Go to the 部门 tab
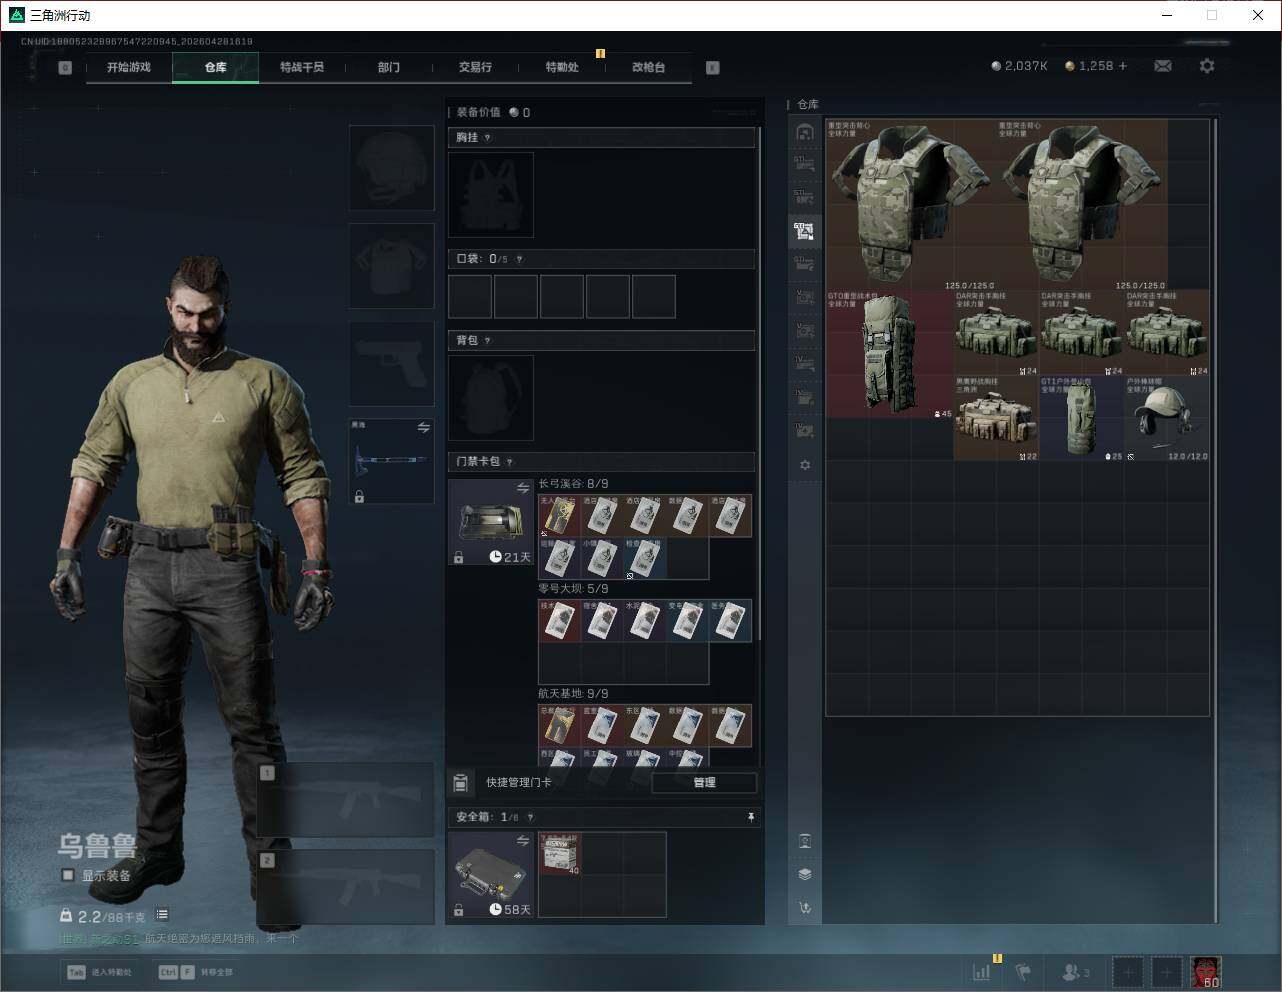1282x992 pixels. pos(389,67)
